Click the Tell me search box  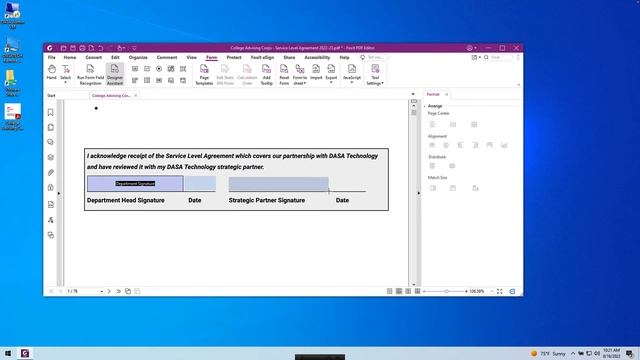tap(376, 58)
